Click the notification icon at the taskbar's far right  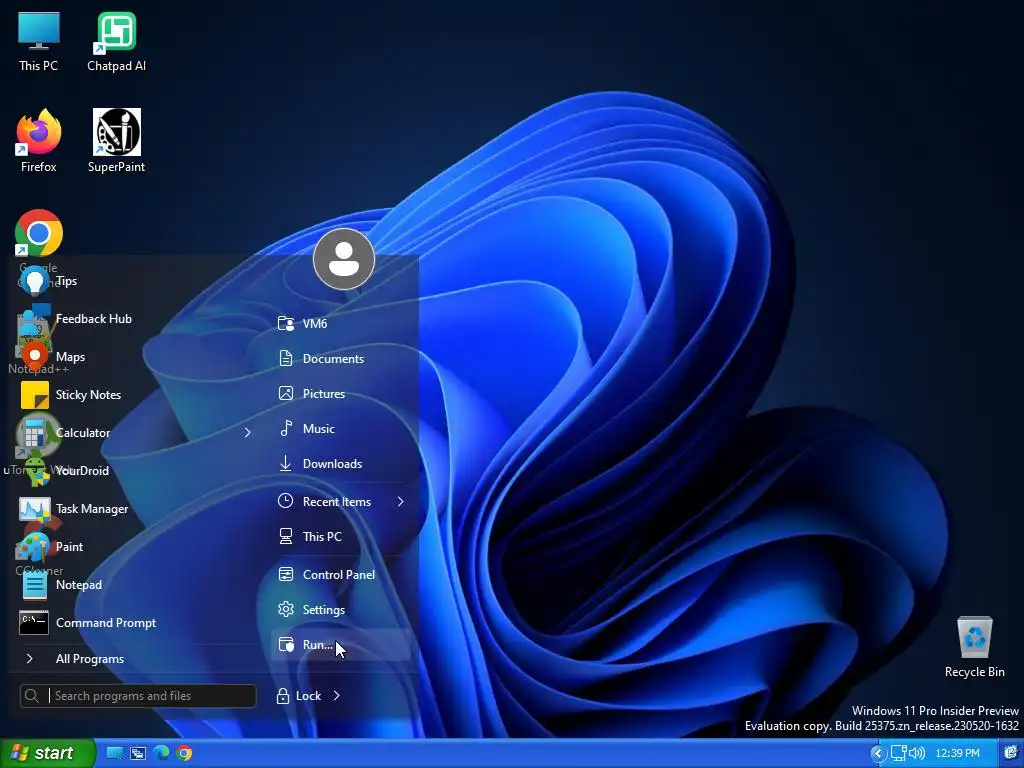pyautogui.click(x=1011, y=753)
